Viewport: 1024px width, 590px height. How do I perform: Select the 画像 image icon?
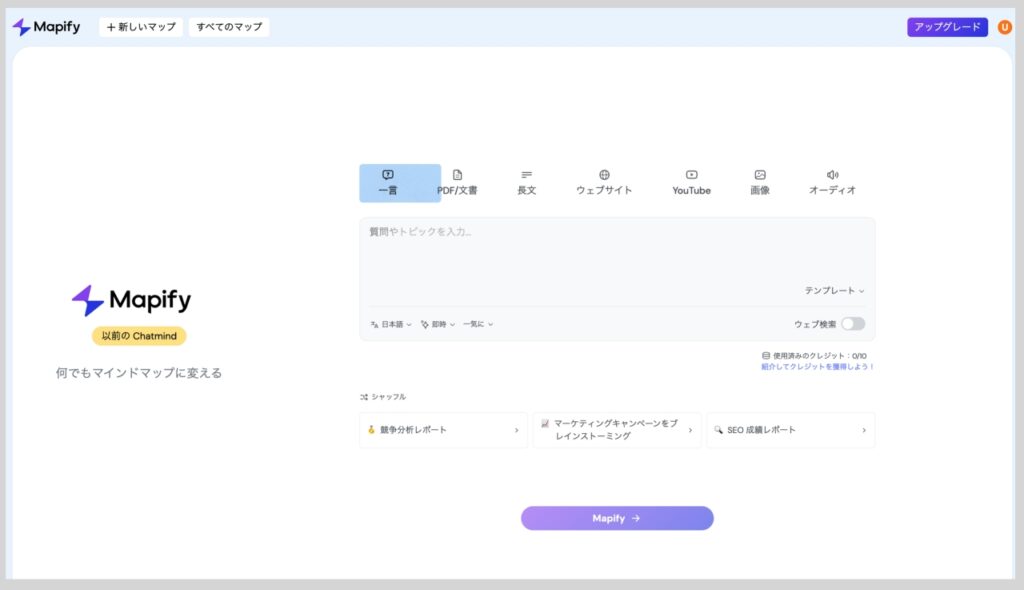point(760,175)
